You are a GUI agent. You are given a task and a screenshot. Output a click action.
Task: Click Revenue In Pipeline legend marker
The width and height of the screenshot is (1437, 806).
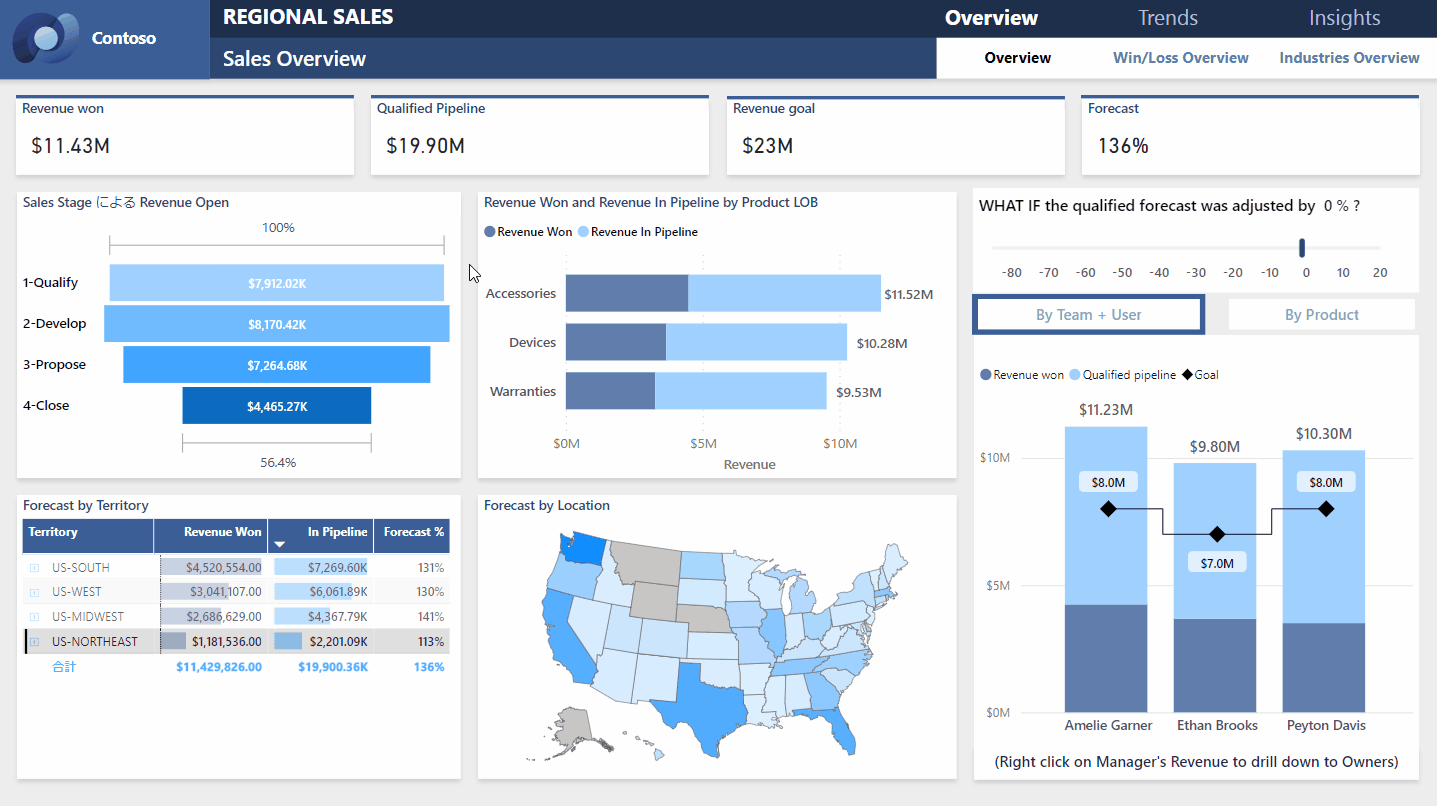tap(583, 232)
